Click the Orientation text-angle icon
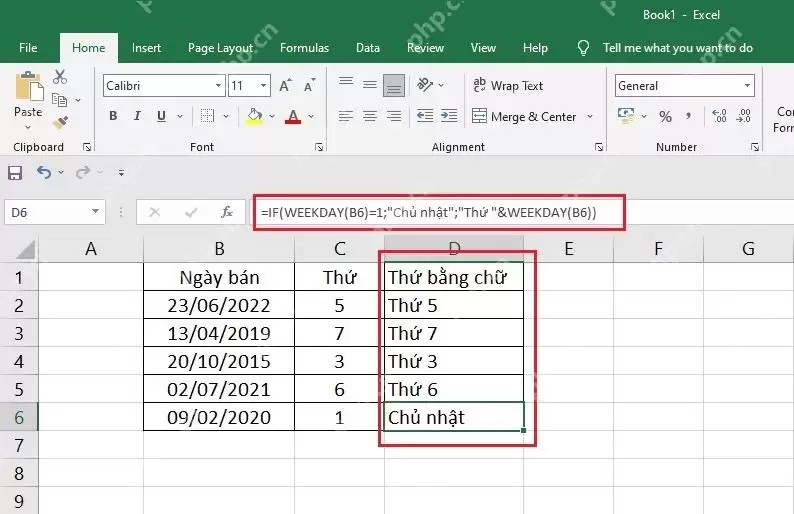794x514 pixels. [425, 85]
